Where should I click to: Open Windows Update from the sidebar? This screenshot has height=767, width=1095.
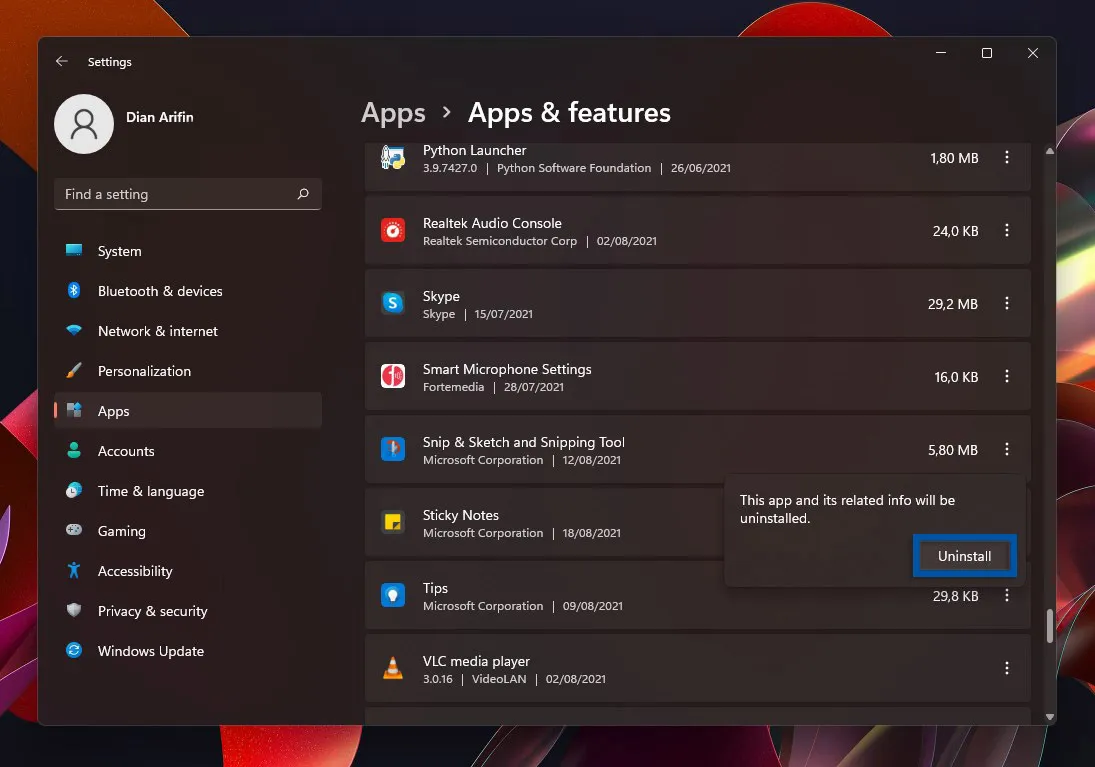[x=150, y=651]
